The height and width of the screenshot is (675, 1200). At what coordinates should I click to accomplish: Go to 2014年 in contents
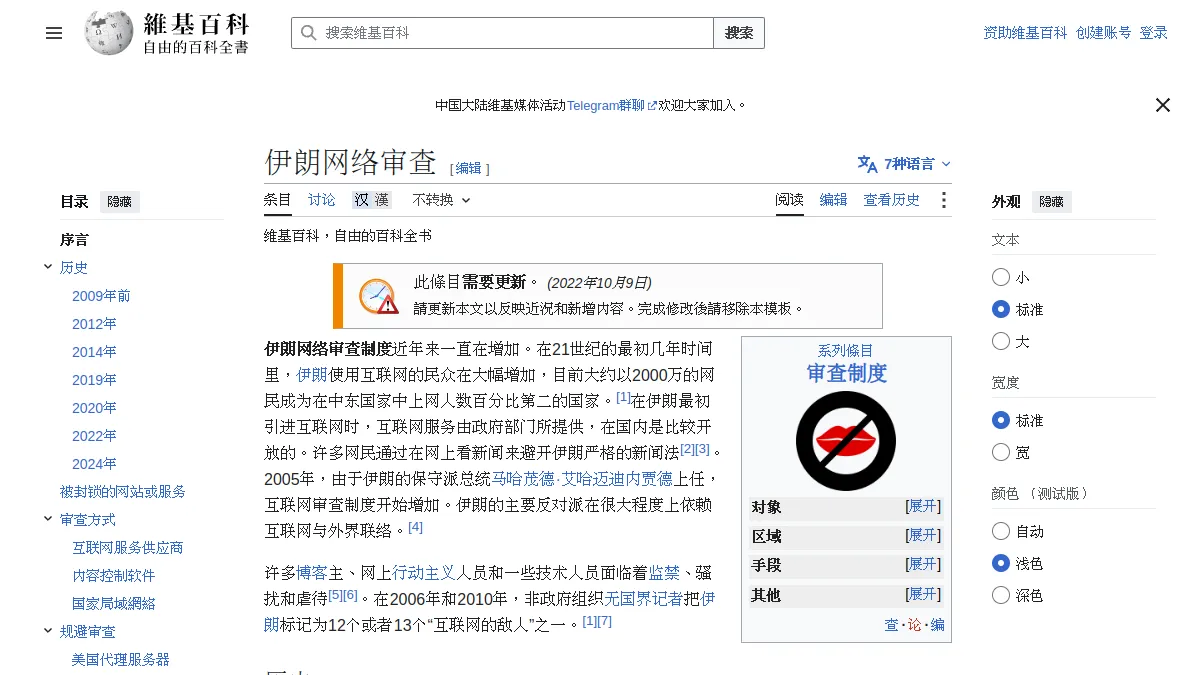coord(94,352)
